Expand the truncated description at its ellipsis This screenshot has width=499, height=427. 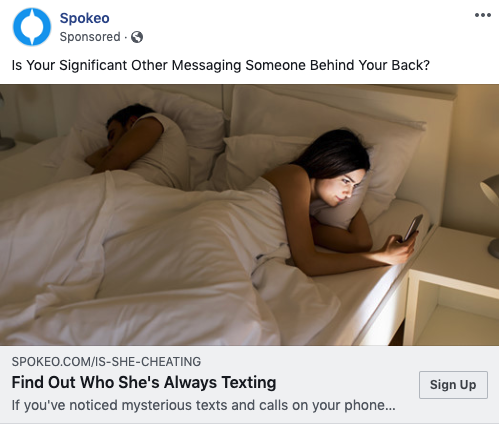pyautogui.click(x=390, y=406)
